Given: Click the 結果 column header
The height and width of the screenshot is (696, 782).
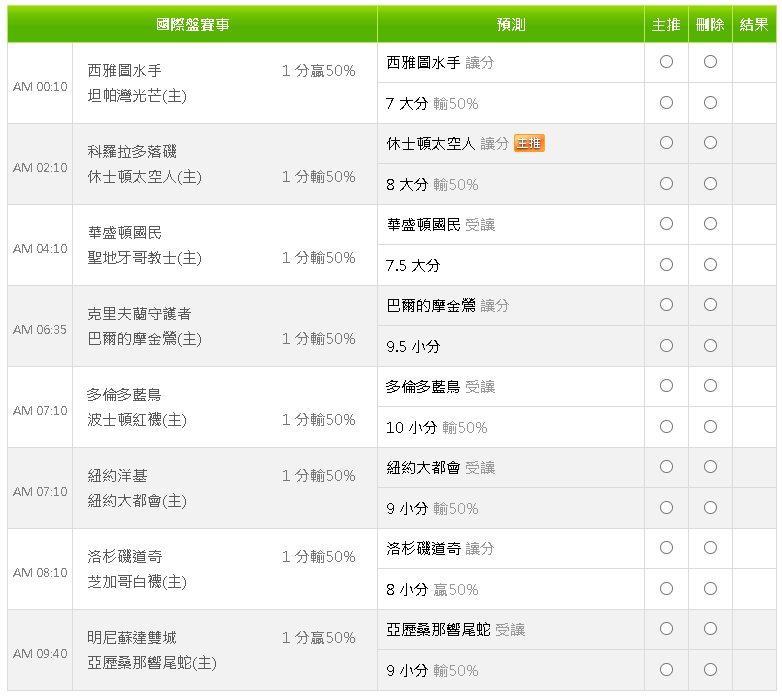Looking at the screenshot, I should tap(754, 24).
